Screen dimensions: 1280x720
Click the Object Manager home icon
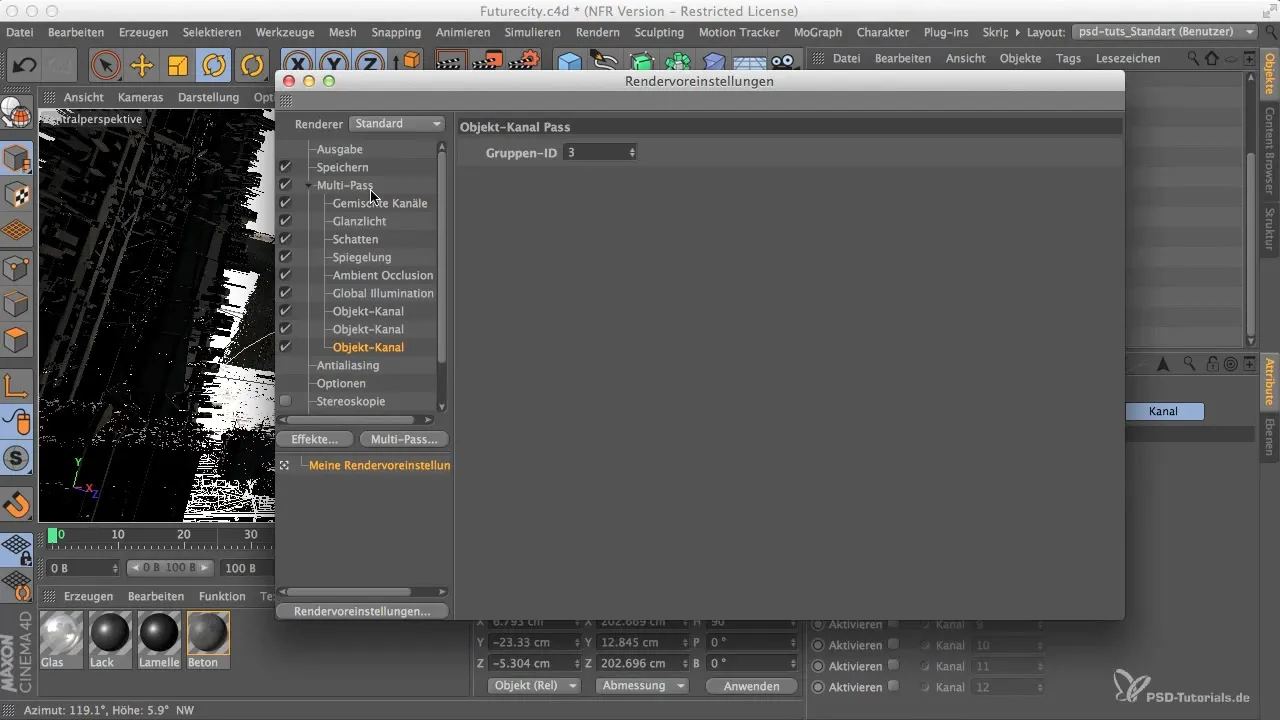coord(1213,59)
